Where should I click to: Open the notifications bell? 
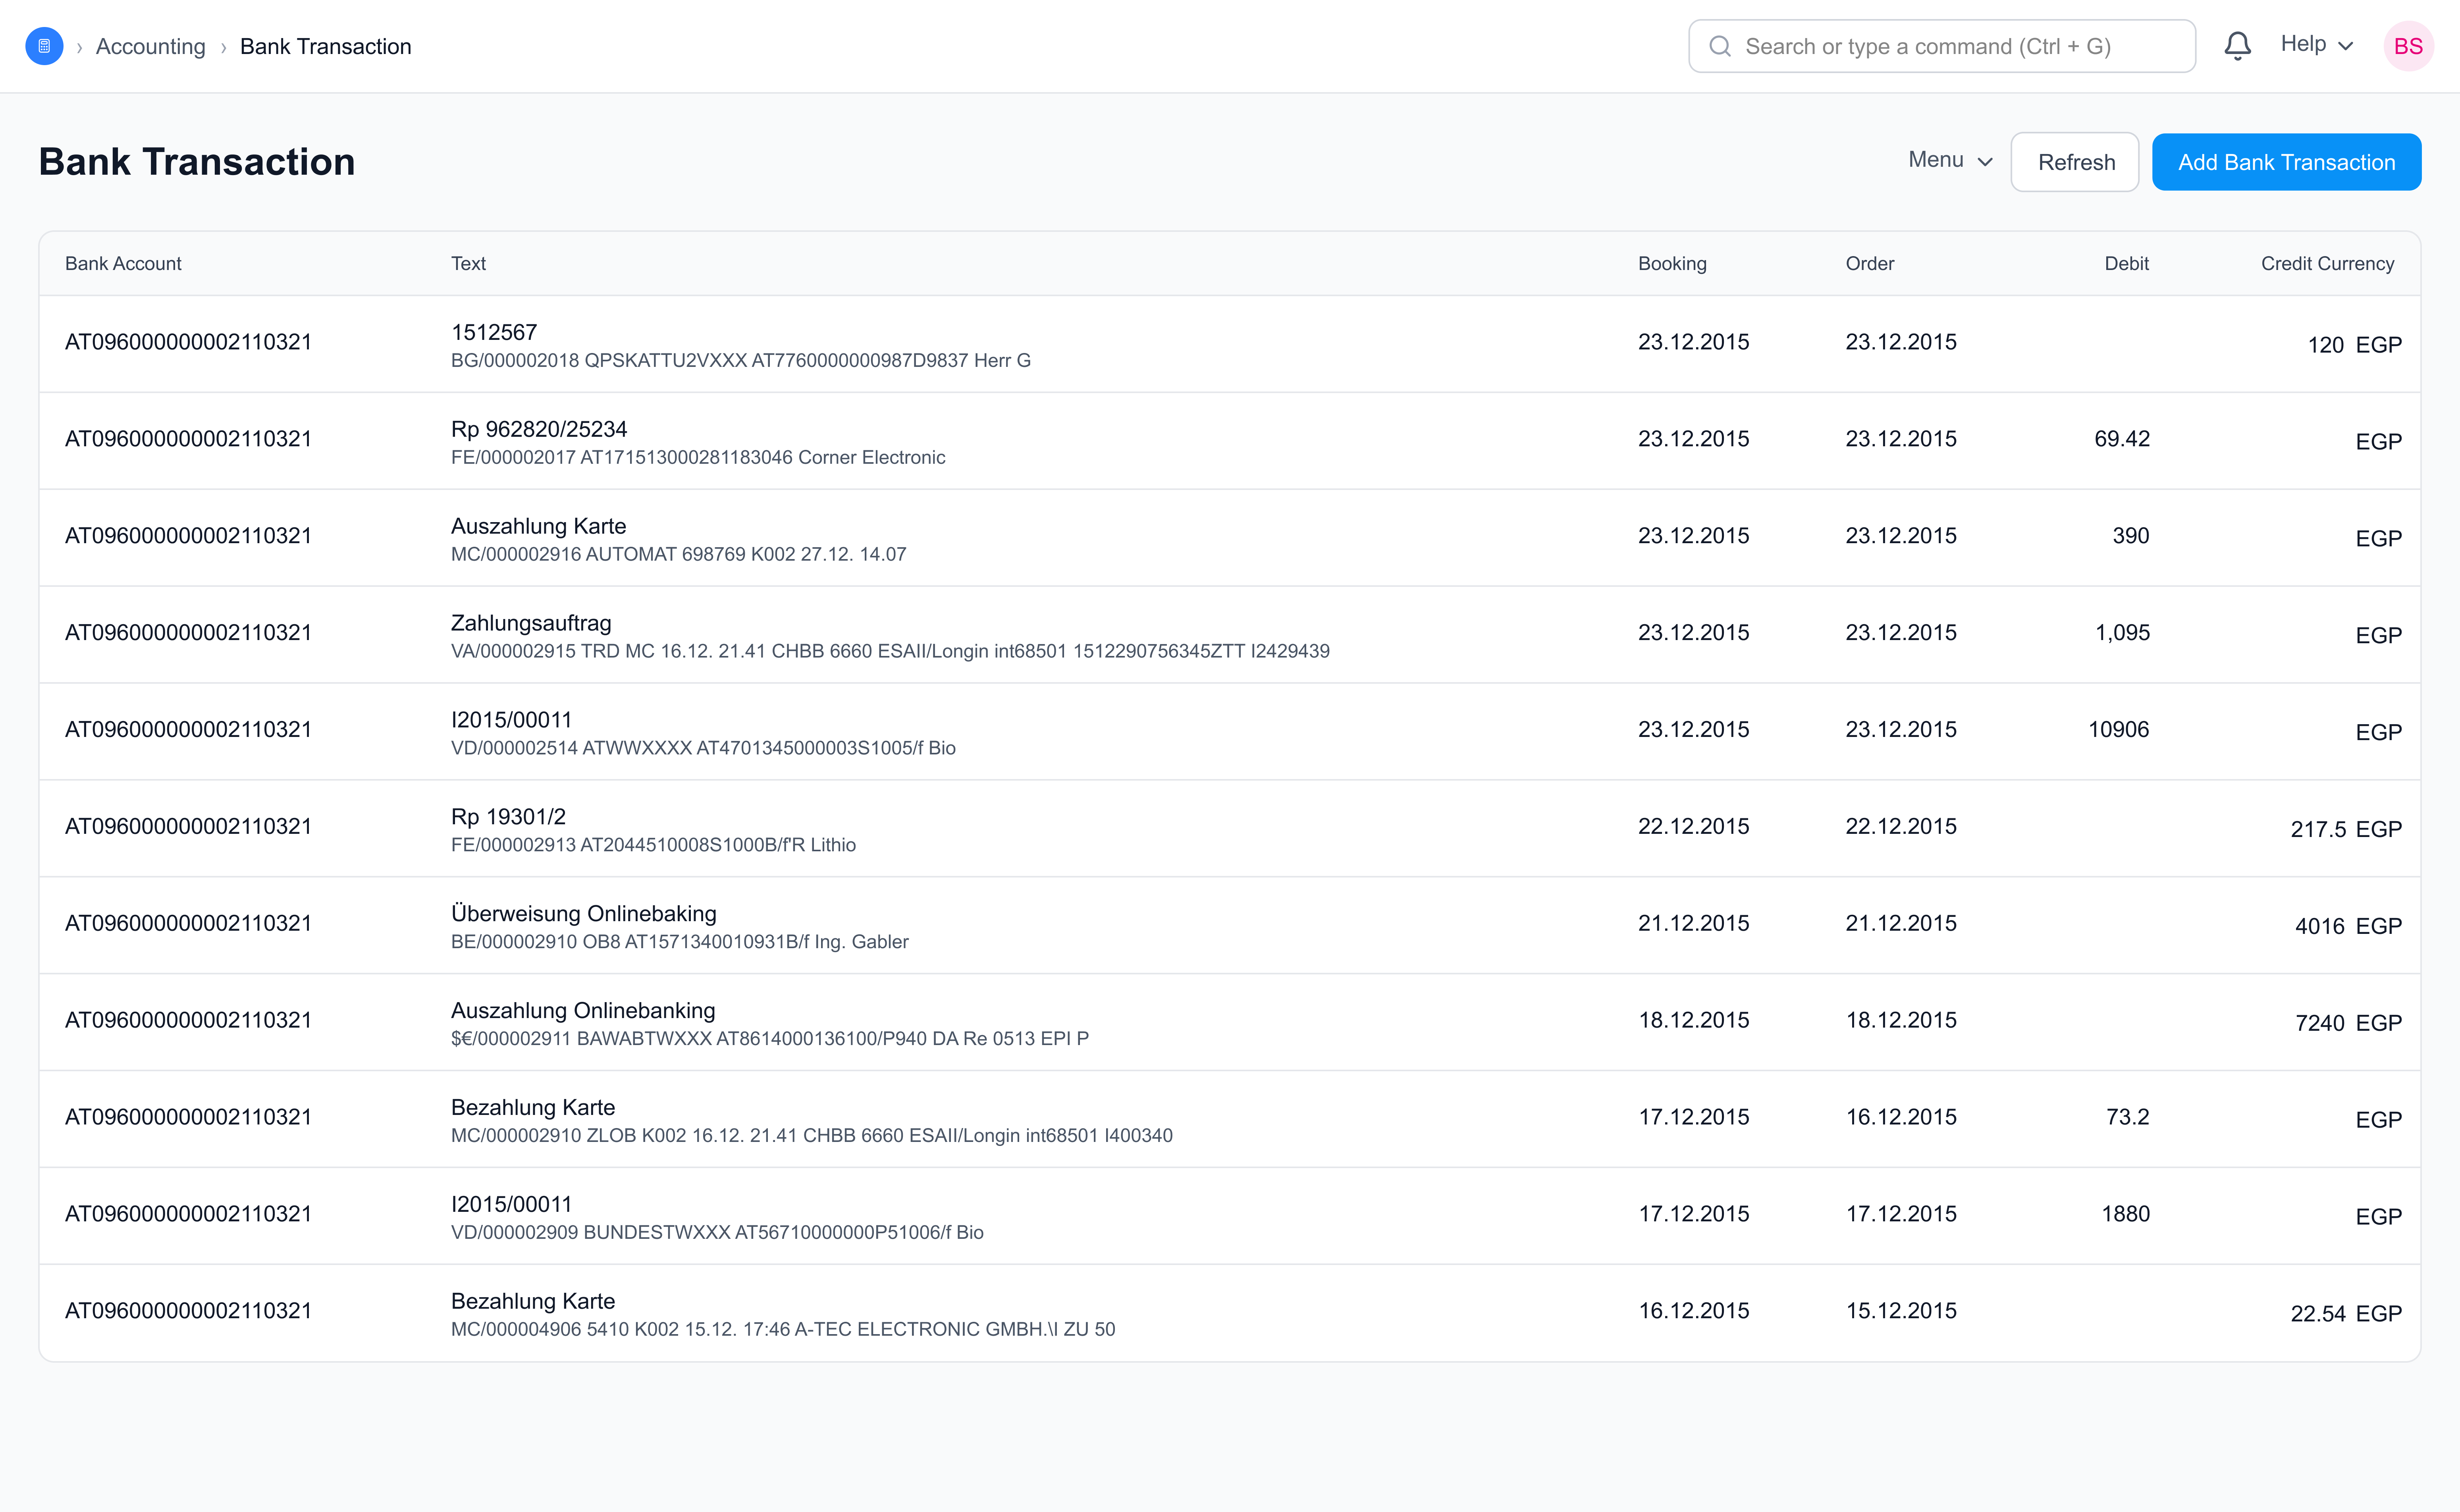pyautogui.click(x=2237, y=46)
